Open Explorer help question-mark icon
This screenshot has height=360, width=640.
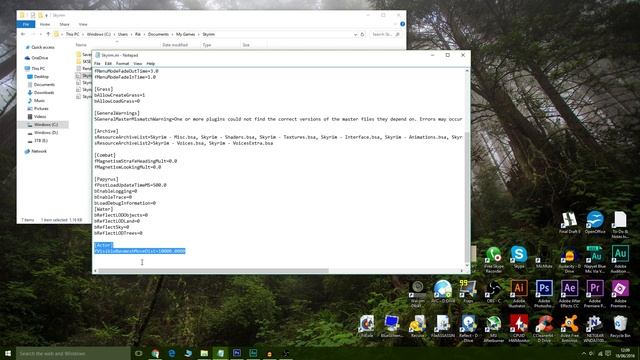tap(402, 24)
